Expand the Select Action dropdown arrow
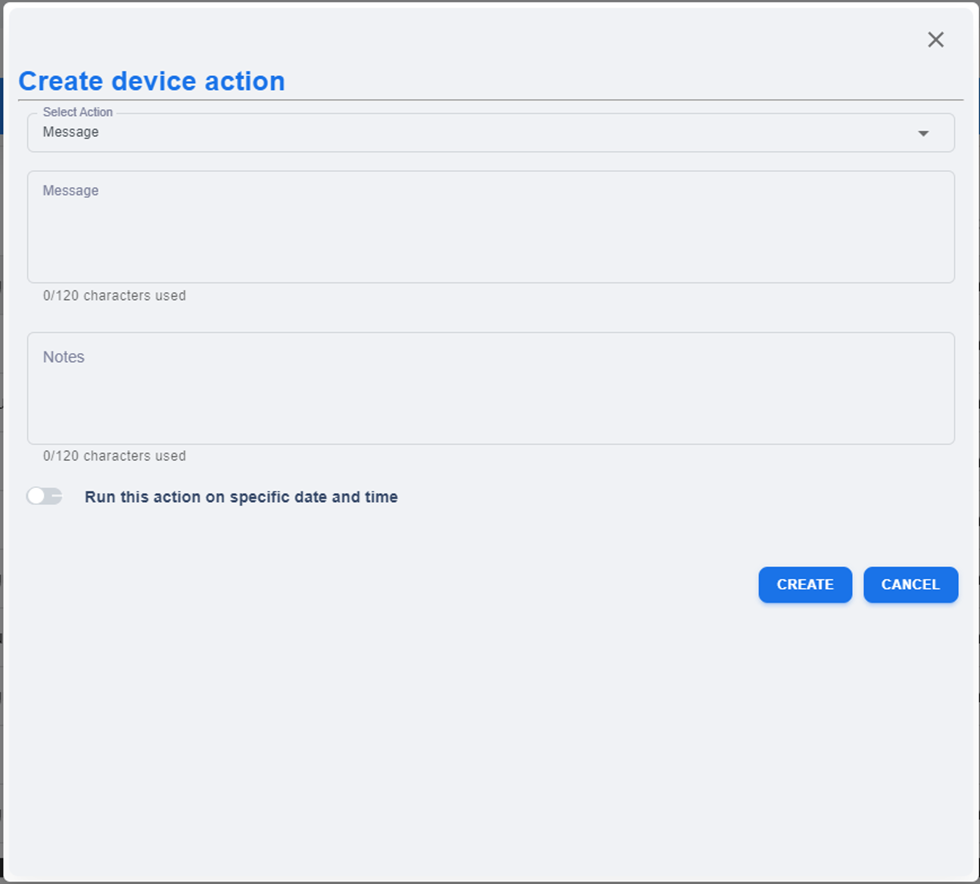This screenshot has width=980, height=884. tap(923, 133)
